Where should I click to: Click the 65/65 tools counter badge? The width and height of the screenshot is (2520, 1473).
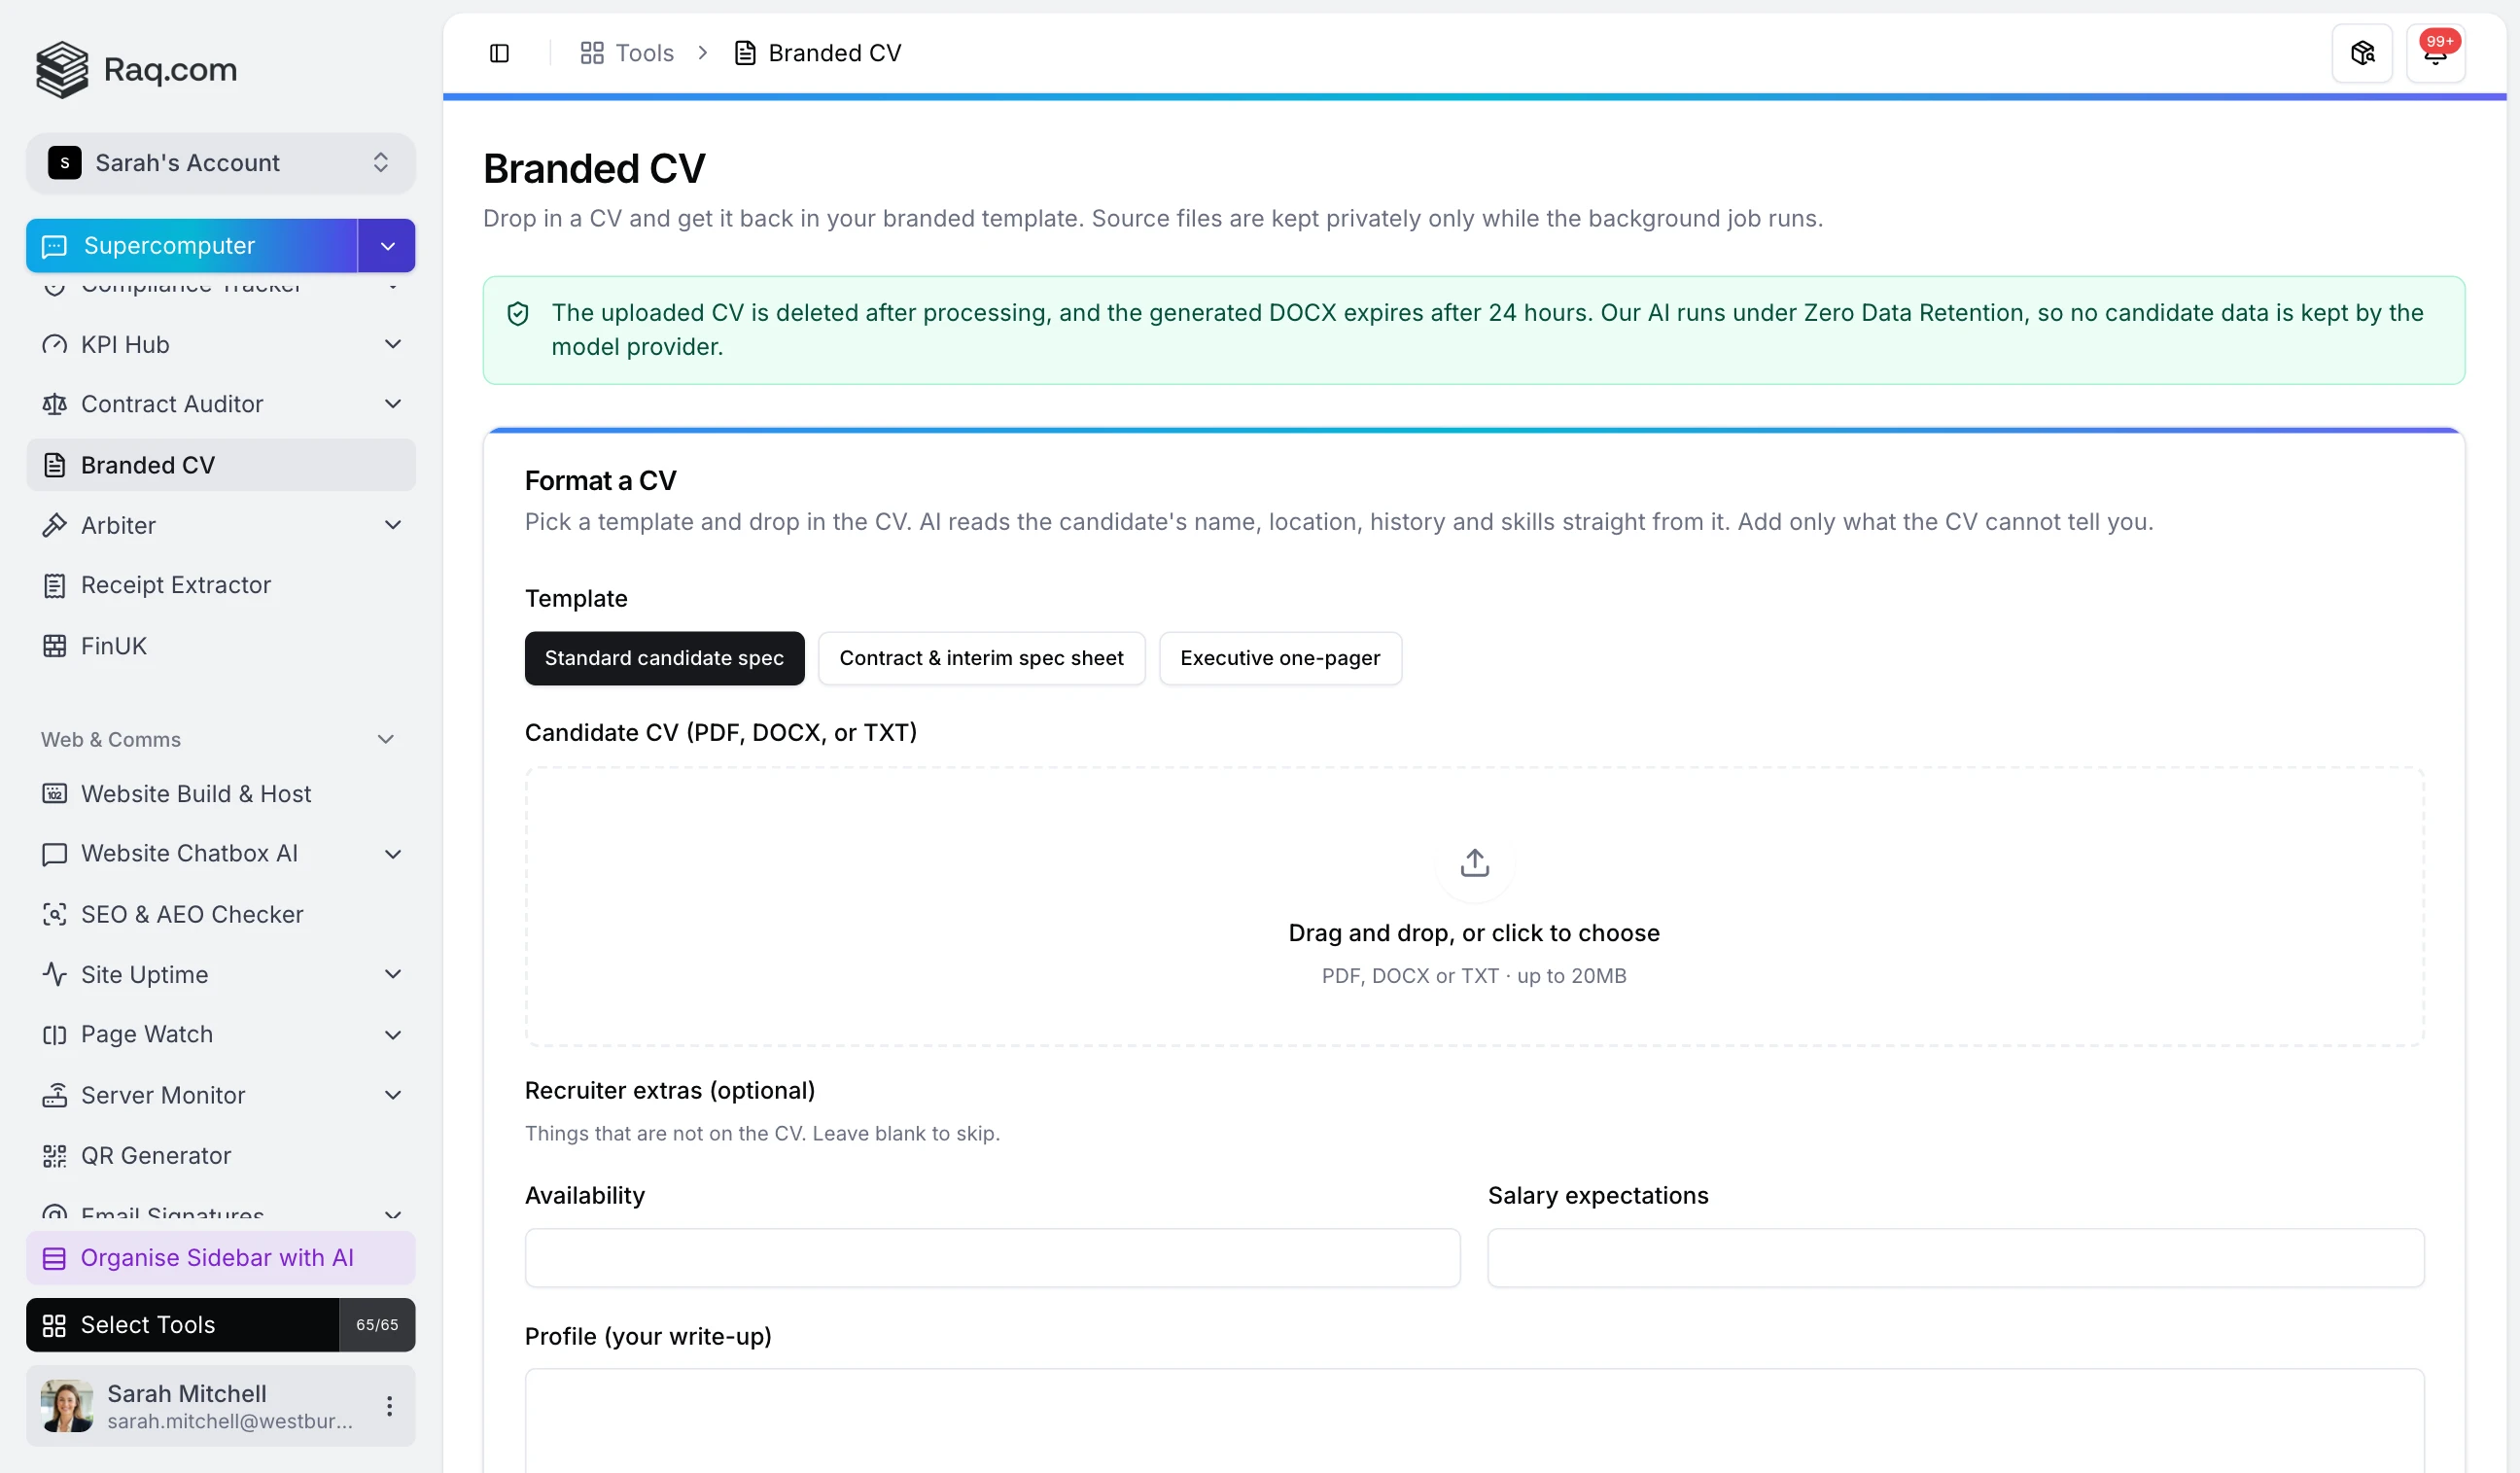tap(377, 1325)
